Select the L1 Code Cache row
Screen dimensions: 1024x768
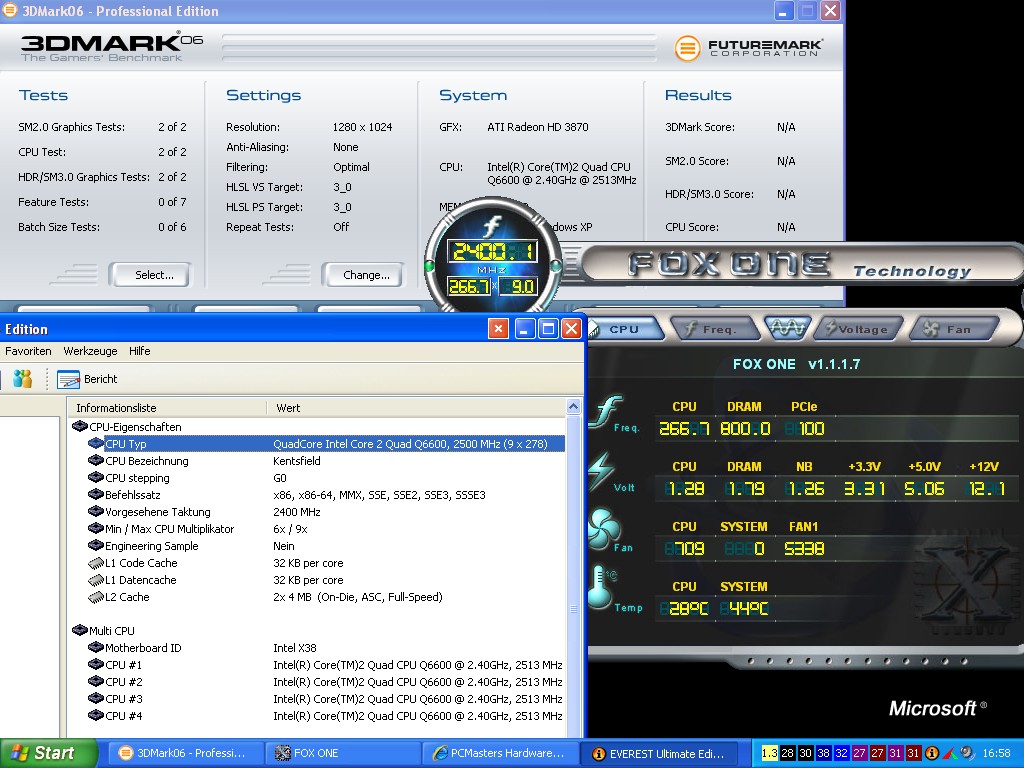pyautogui.click(x=325, y=562)
